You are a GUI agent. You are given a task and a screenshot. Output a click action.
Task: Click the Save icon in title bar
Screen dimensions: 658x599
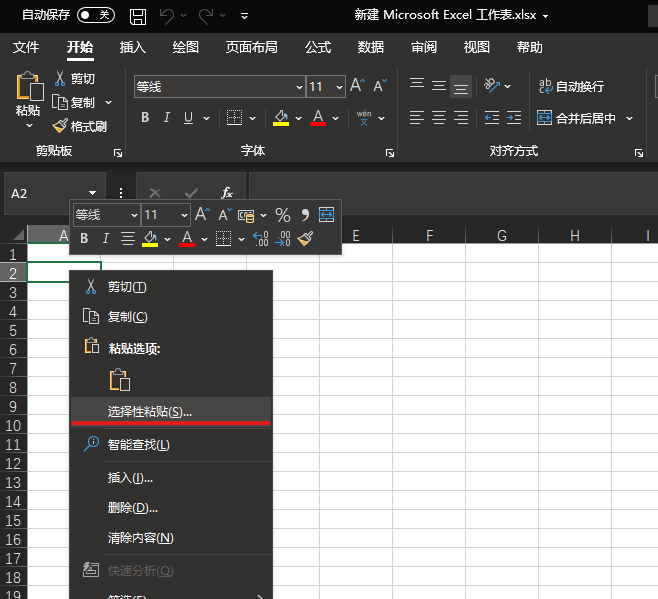(138, 16)
